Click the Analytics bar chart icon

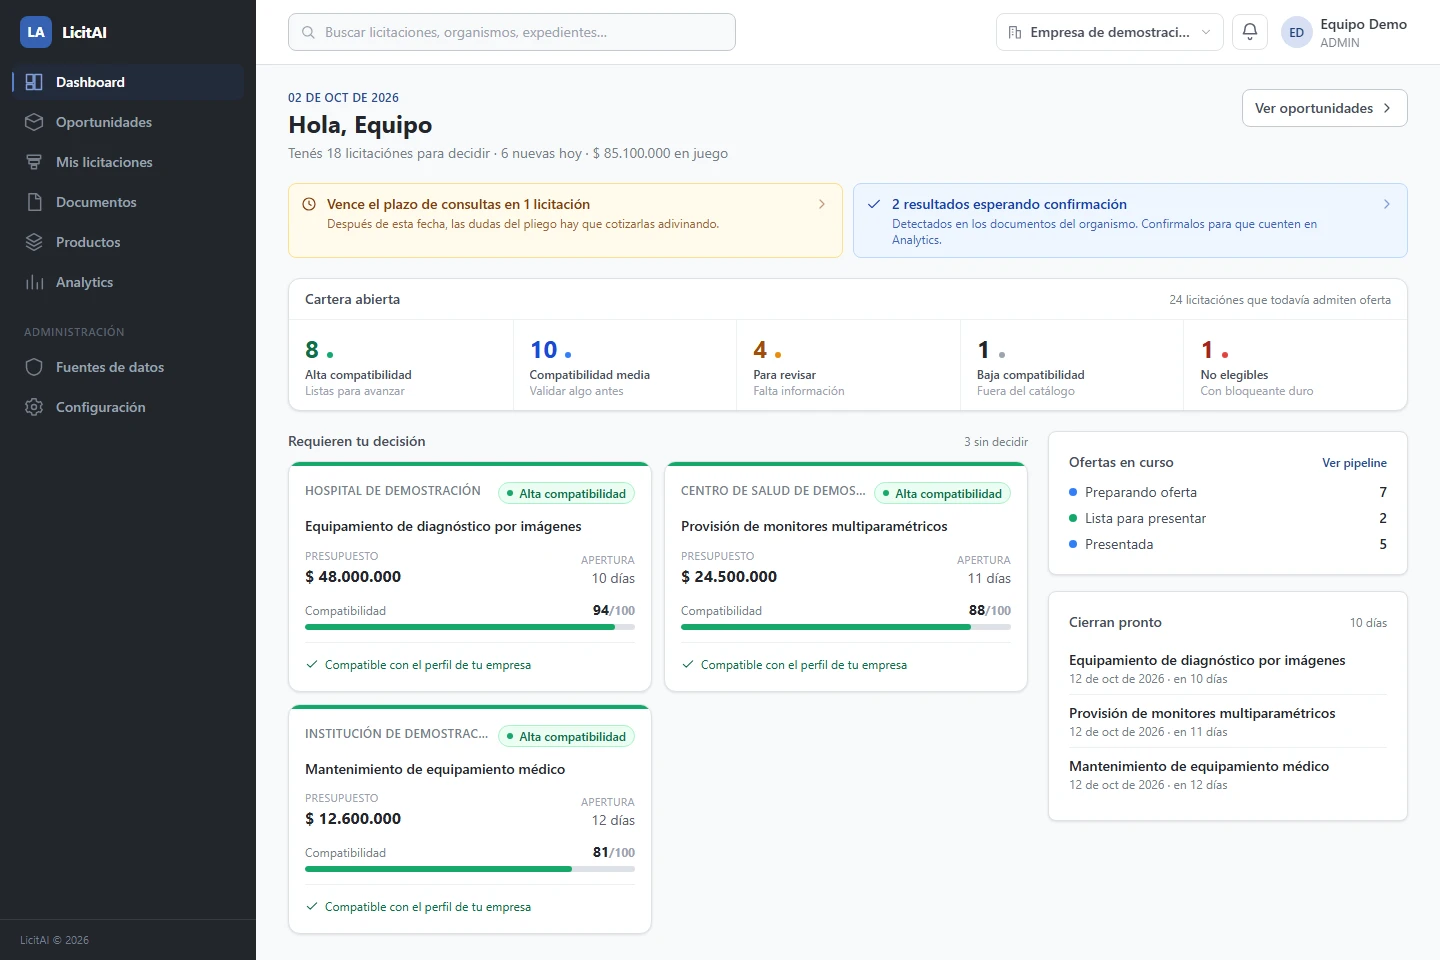34,282
